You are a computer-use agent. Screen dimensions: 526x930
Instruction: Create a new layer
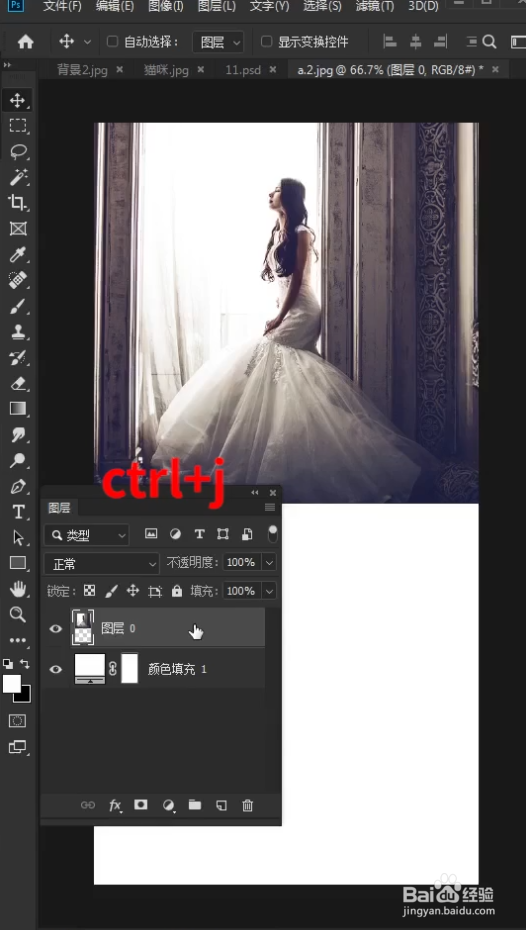click(x=221, y=805)
